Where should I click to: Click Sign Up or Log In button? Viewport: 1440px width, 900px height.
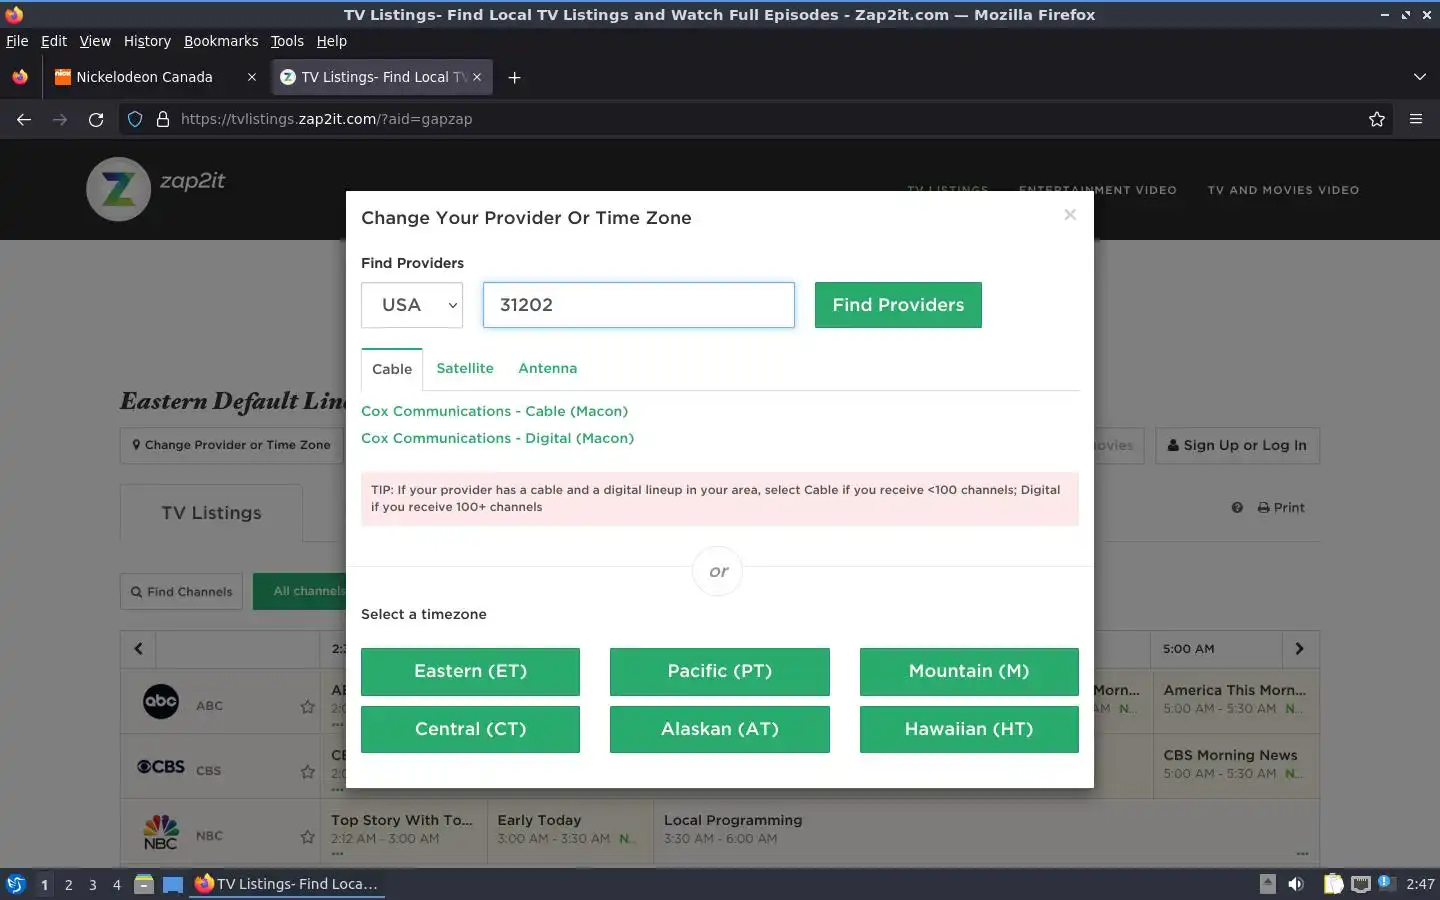pyautogui.click(x=1237, y=445)
